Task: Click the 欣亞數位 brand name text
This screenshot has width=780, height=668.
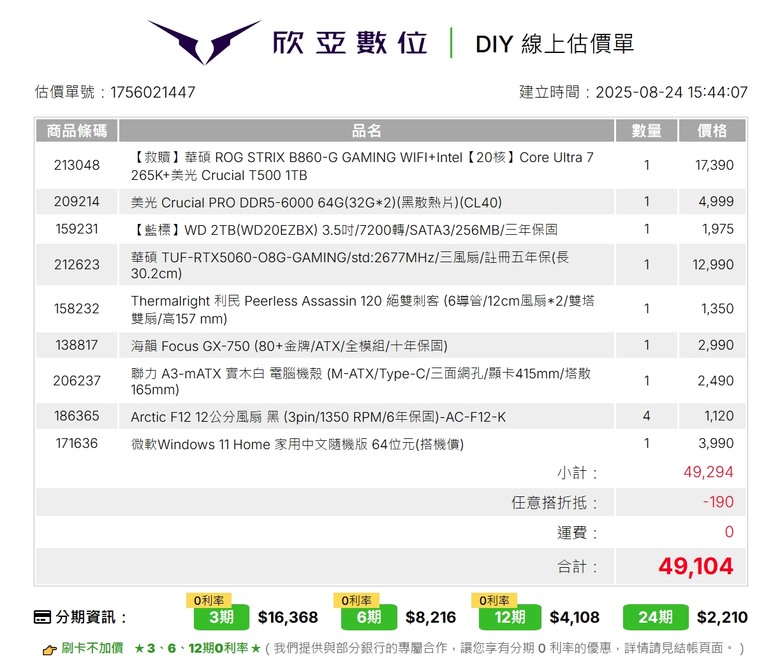Action: click(x=350, y=43)
